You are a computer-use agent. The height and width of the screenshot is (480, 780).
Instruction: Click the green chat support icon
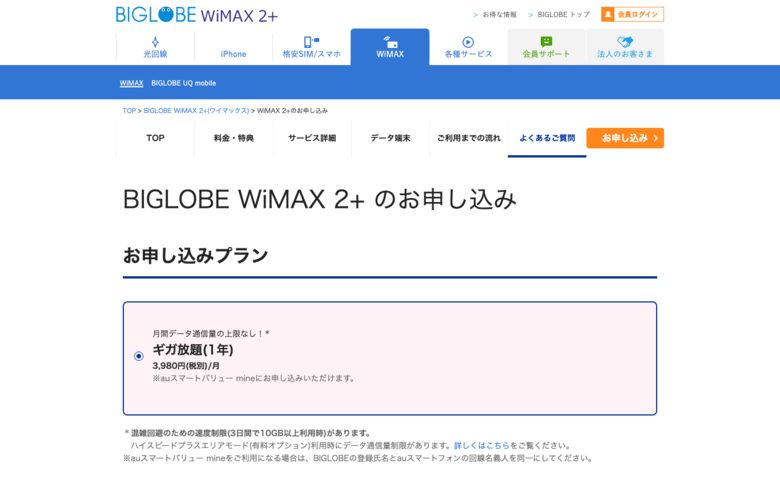tap(546, 42)
